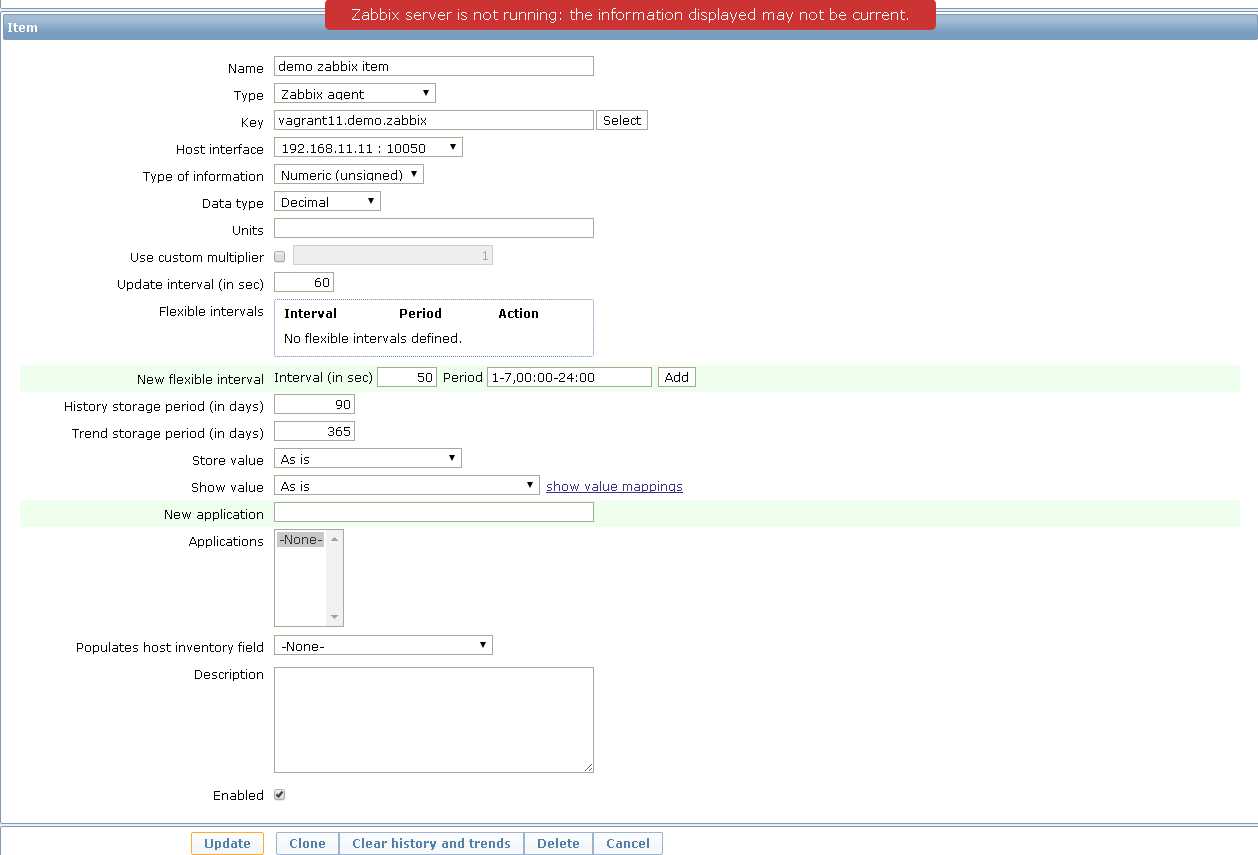1258x855 pixels.
Task: Open the Type of information dropdown
Action: (x=349, y=175)
